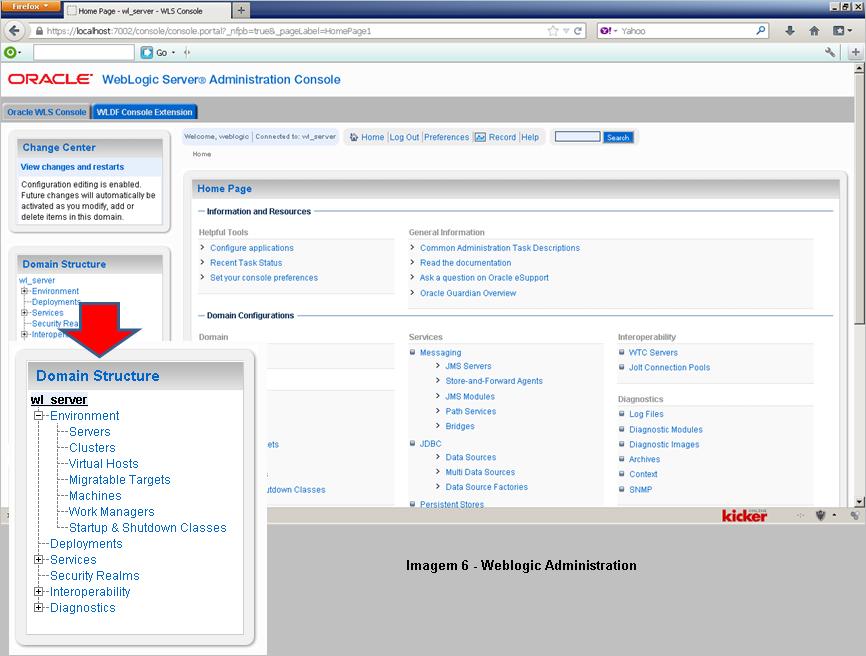Click the bullet icon beside Log Files
The height and width of the screenshot is (656, 866).
pos(621,413)
